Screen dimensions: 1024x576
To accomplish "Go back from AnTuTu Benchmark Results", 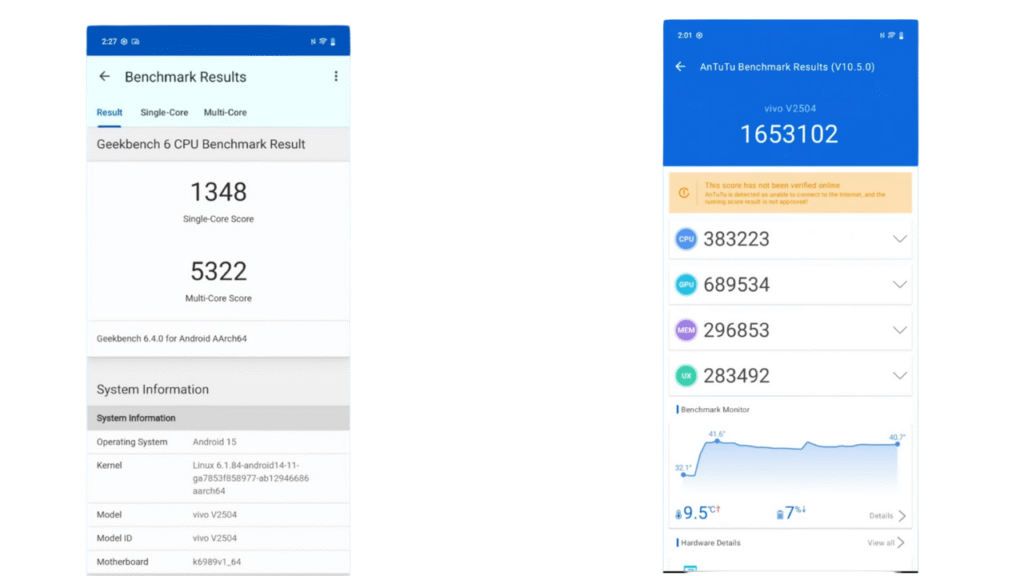I will 680,67.
